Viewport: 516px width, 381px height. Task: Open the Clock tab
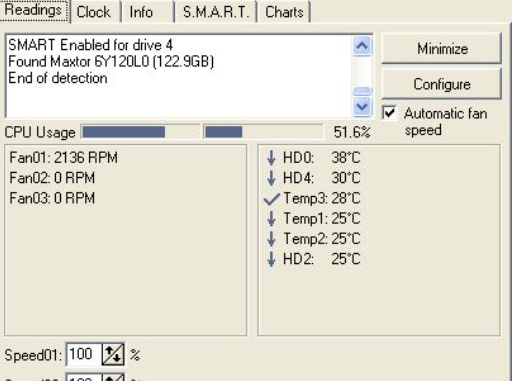[x=95, y=12]
